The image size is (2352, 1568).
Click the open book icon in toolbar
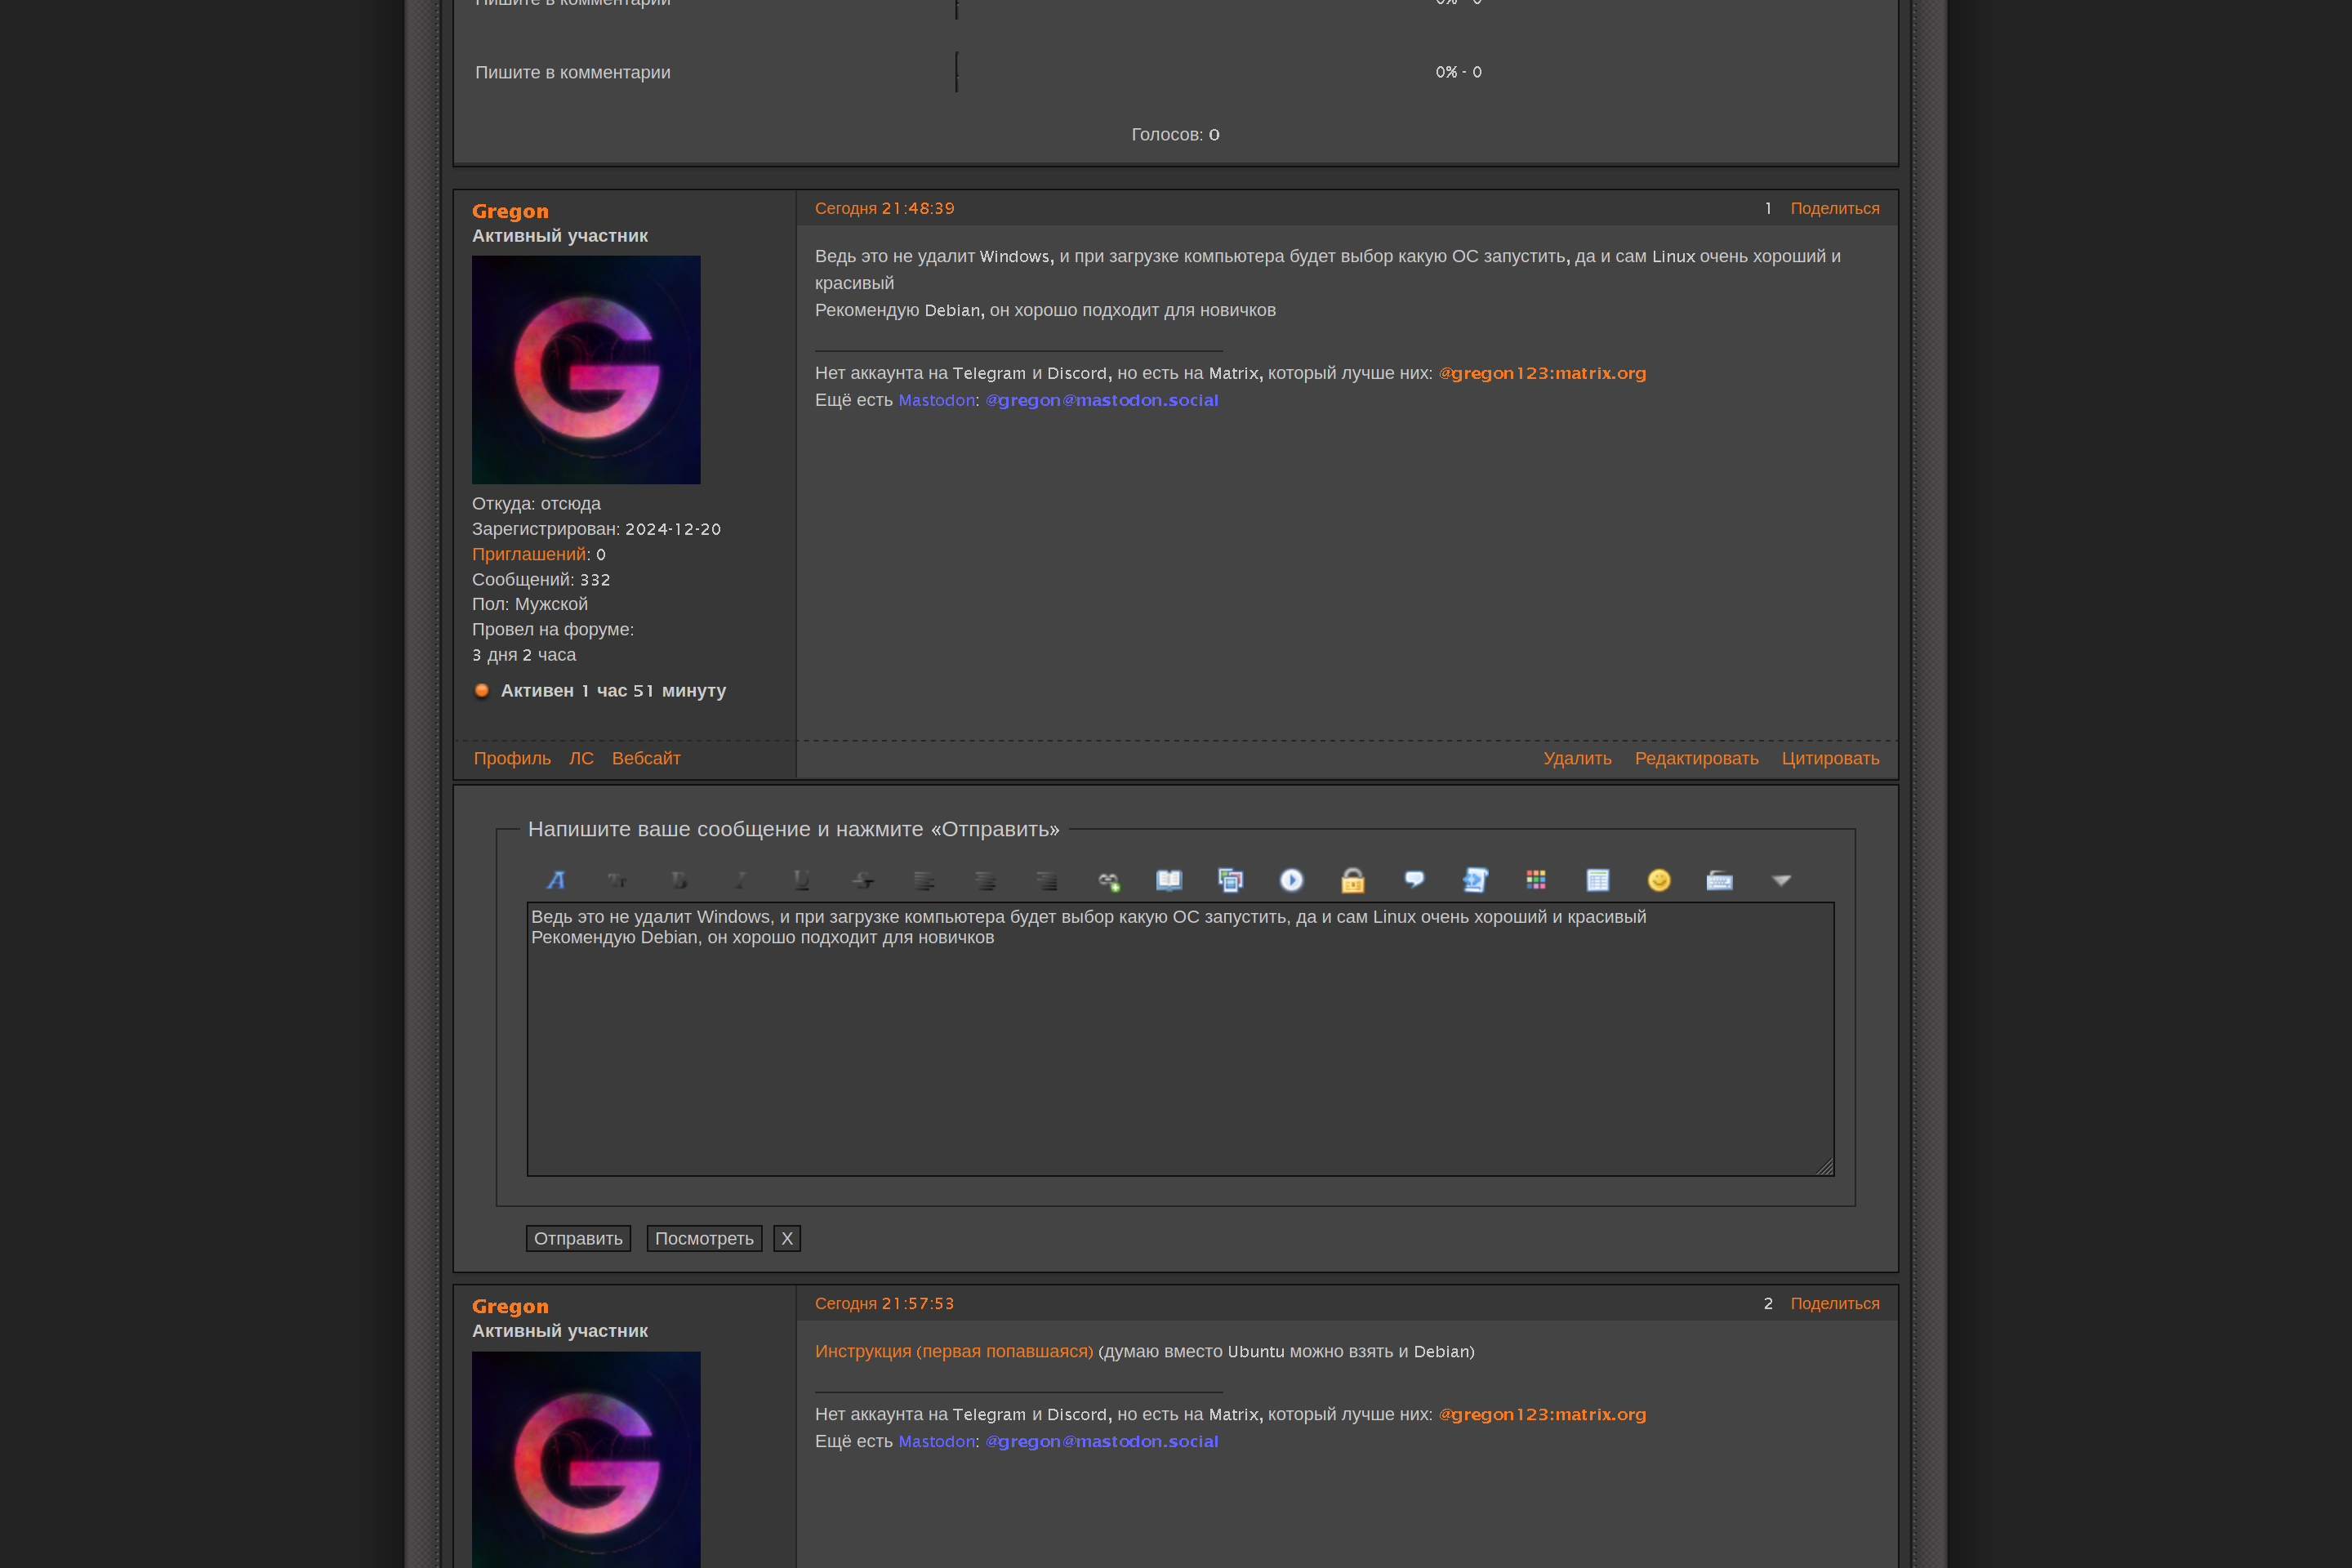pos(1169,880)
